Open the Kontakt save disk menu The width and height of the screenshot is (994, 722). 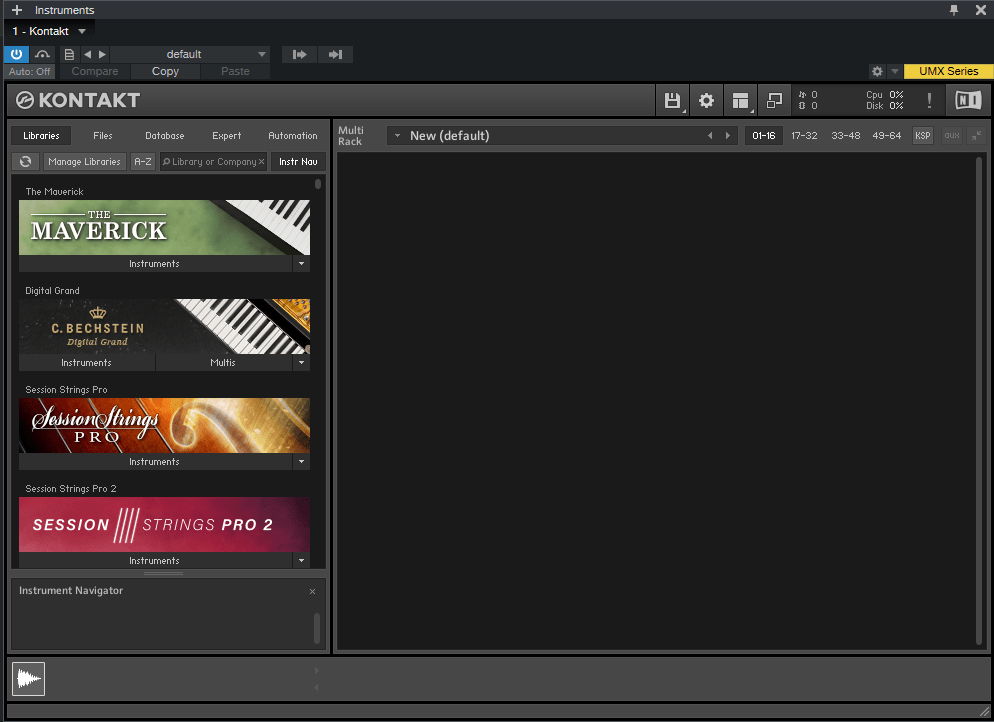(672, 100)
